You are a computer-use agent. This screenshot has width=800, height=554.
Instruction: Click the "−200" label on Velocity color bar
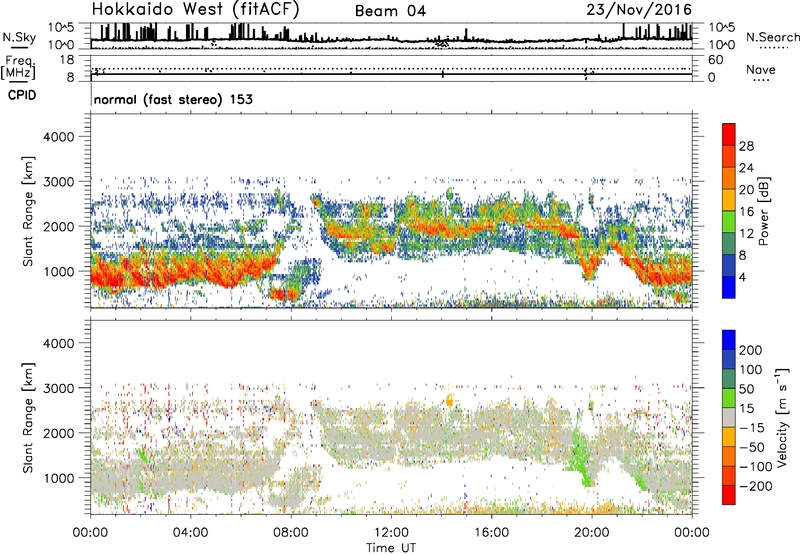point(756,486)
